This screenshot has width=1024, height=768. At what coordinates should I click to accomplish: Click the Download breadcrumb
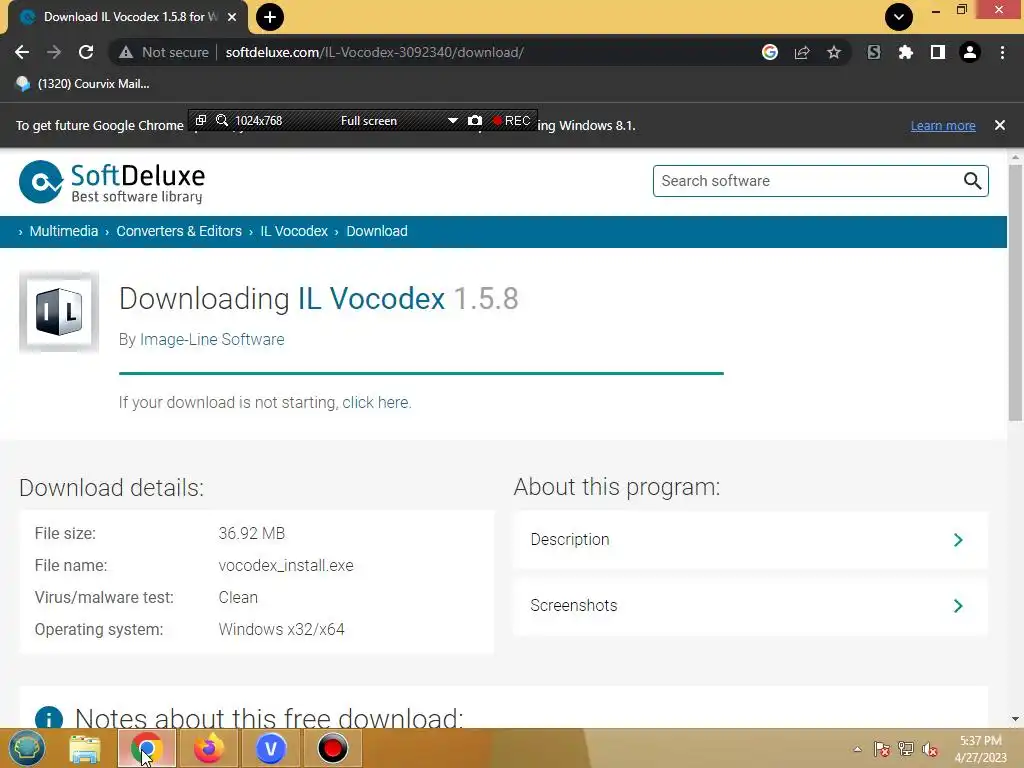click(377, 231)
